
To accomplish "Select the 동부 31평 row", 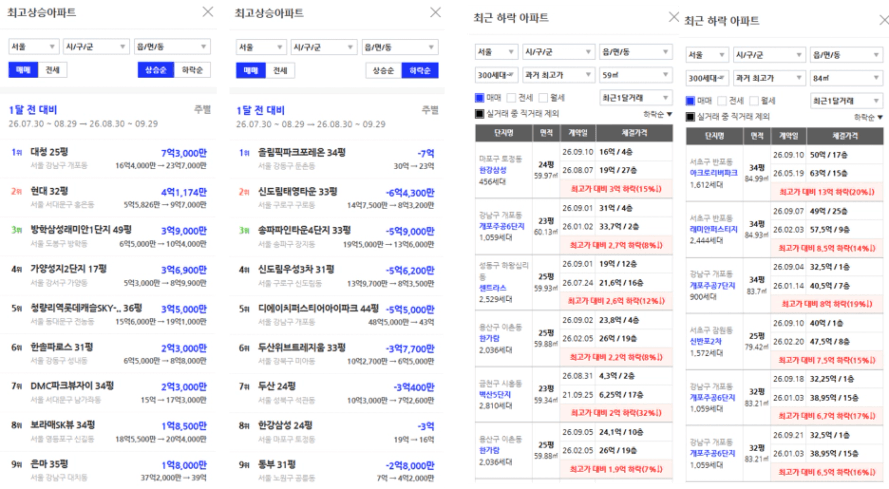I will coord(337,471).
